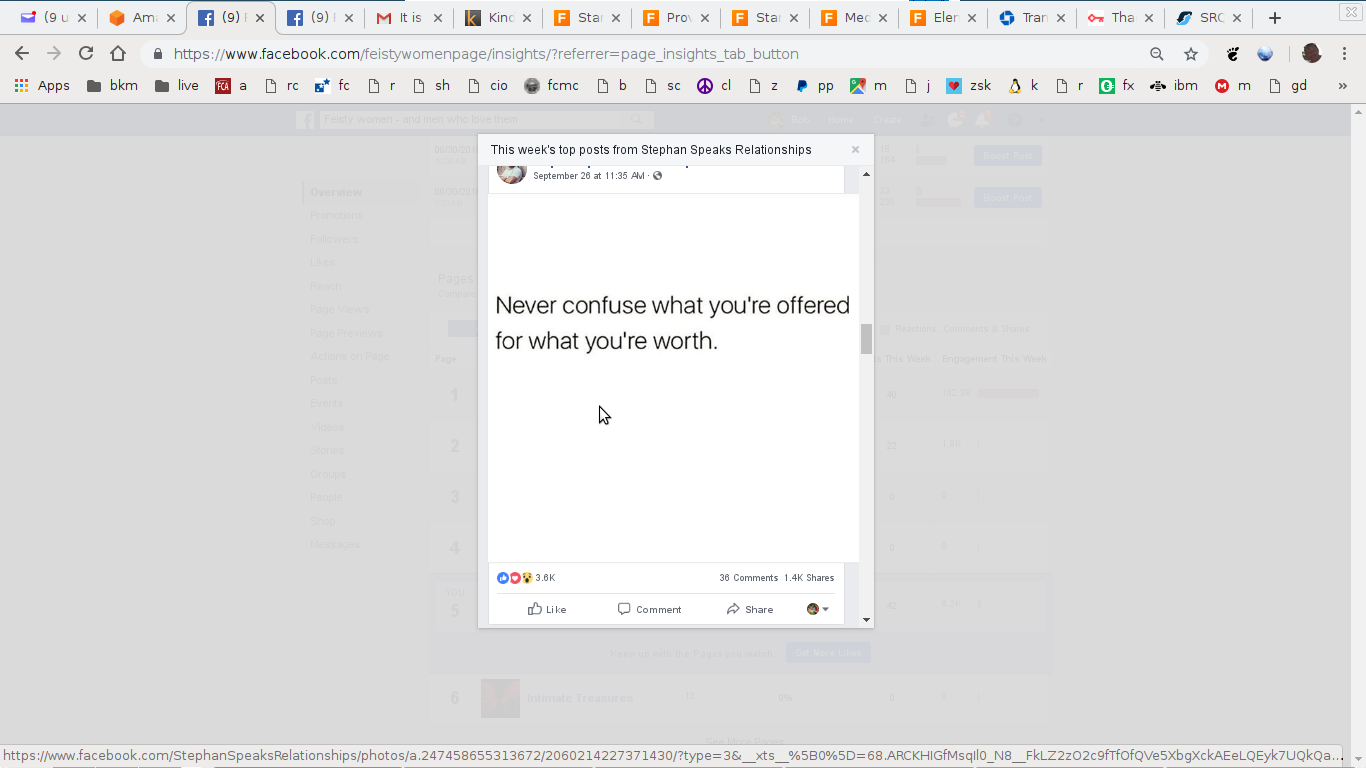Image resolution: width=1366 pixels, height=768 pixels.
Task: Click the public globe icon beside the timestamp
Action: (x=657, y=176)
